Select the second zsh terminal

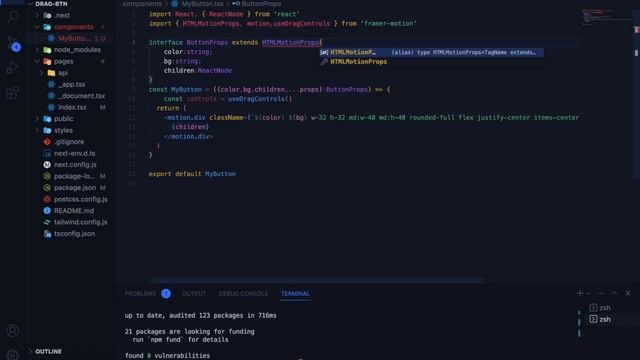point(600,319)
